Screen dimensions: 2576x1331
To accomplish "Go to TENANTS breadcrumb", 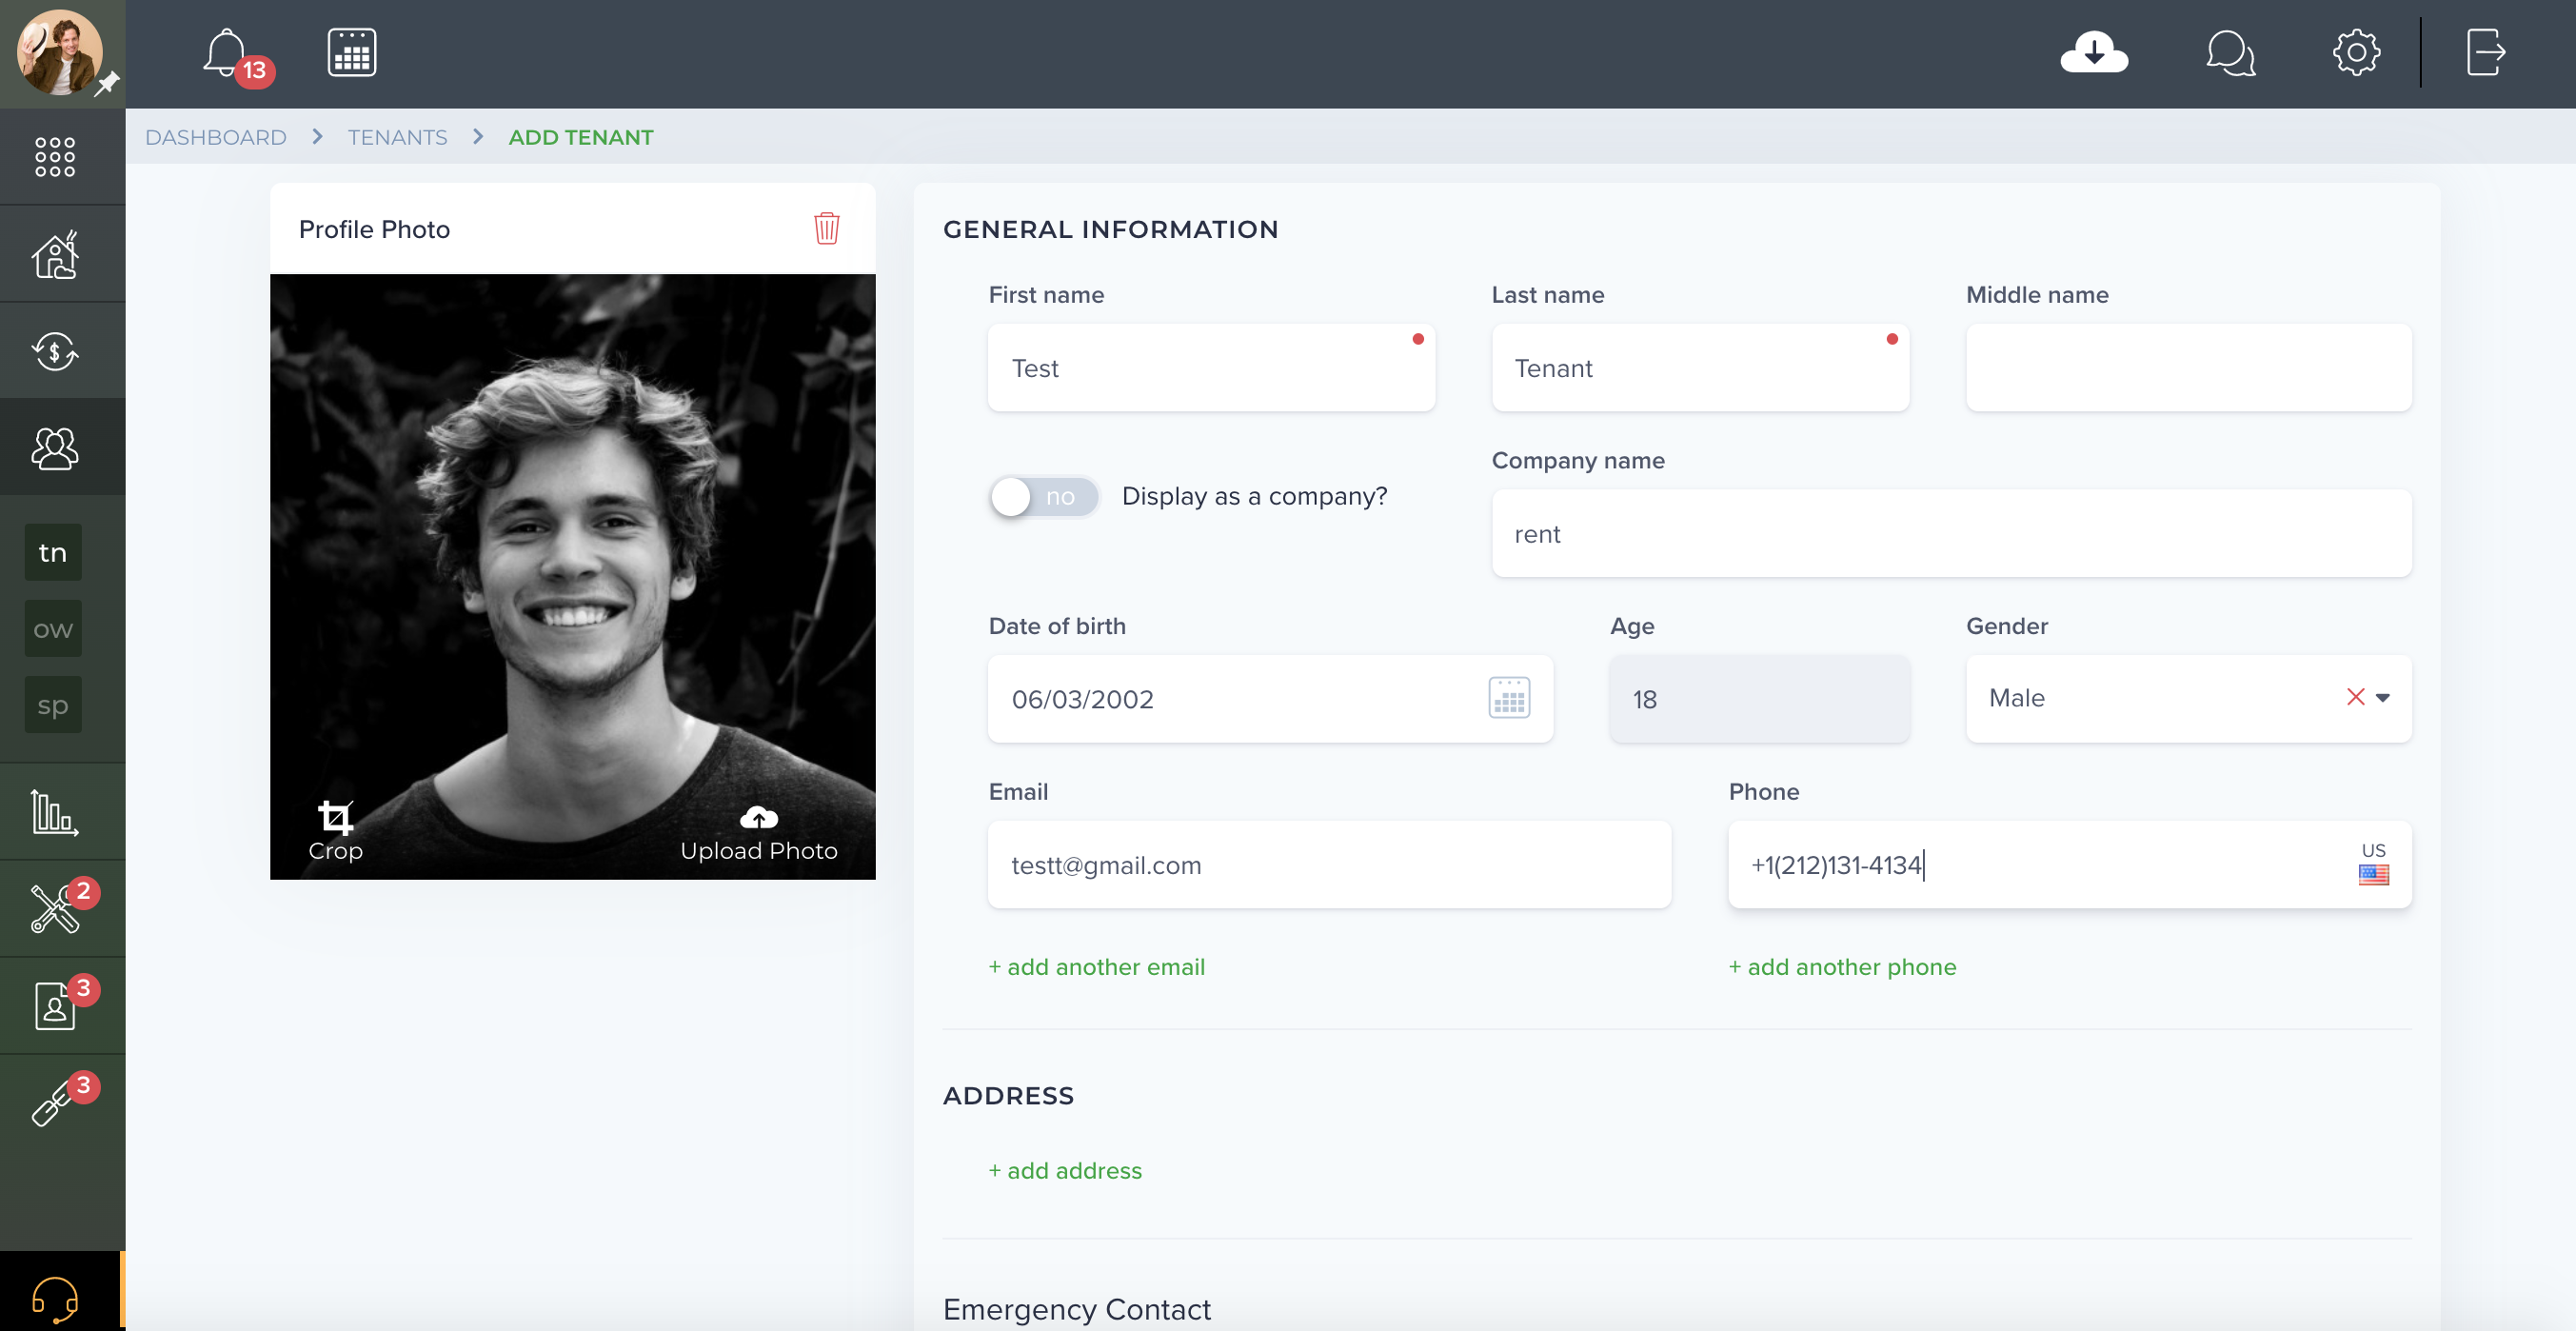I will 398,137.
